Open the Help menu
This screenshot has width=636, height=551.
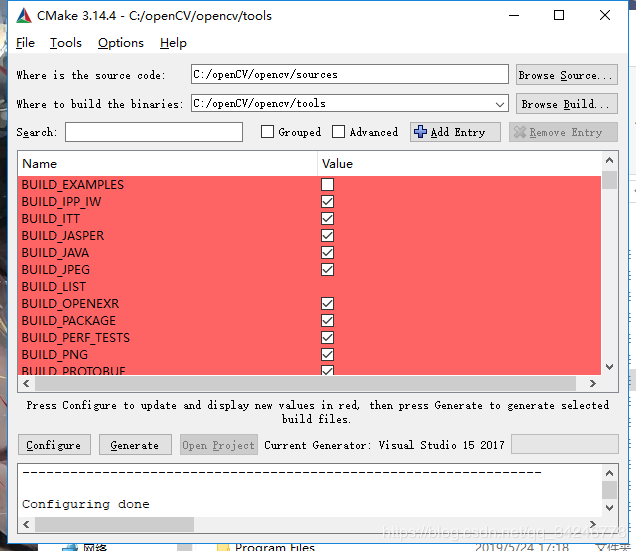click(x=173, y=43)
